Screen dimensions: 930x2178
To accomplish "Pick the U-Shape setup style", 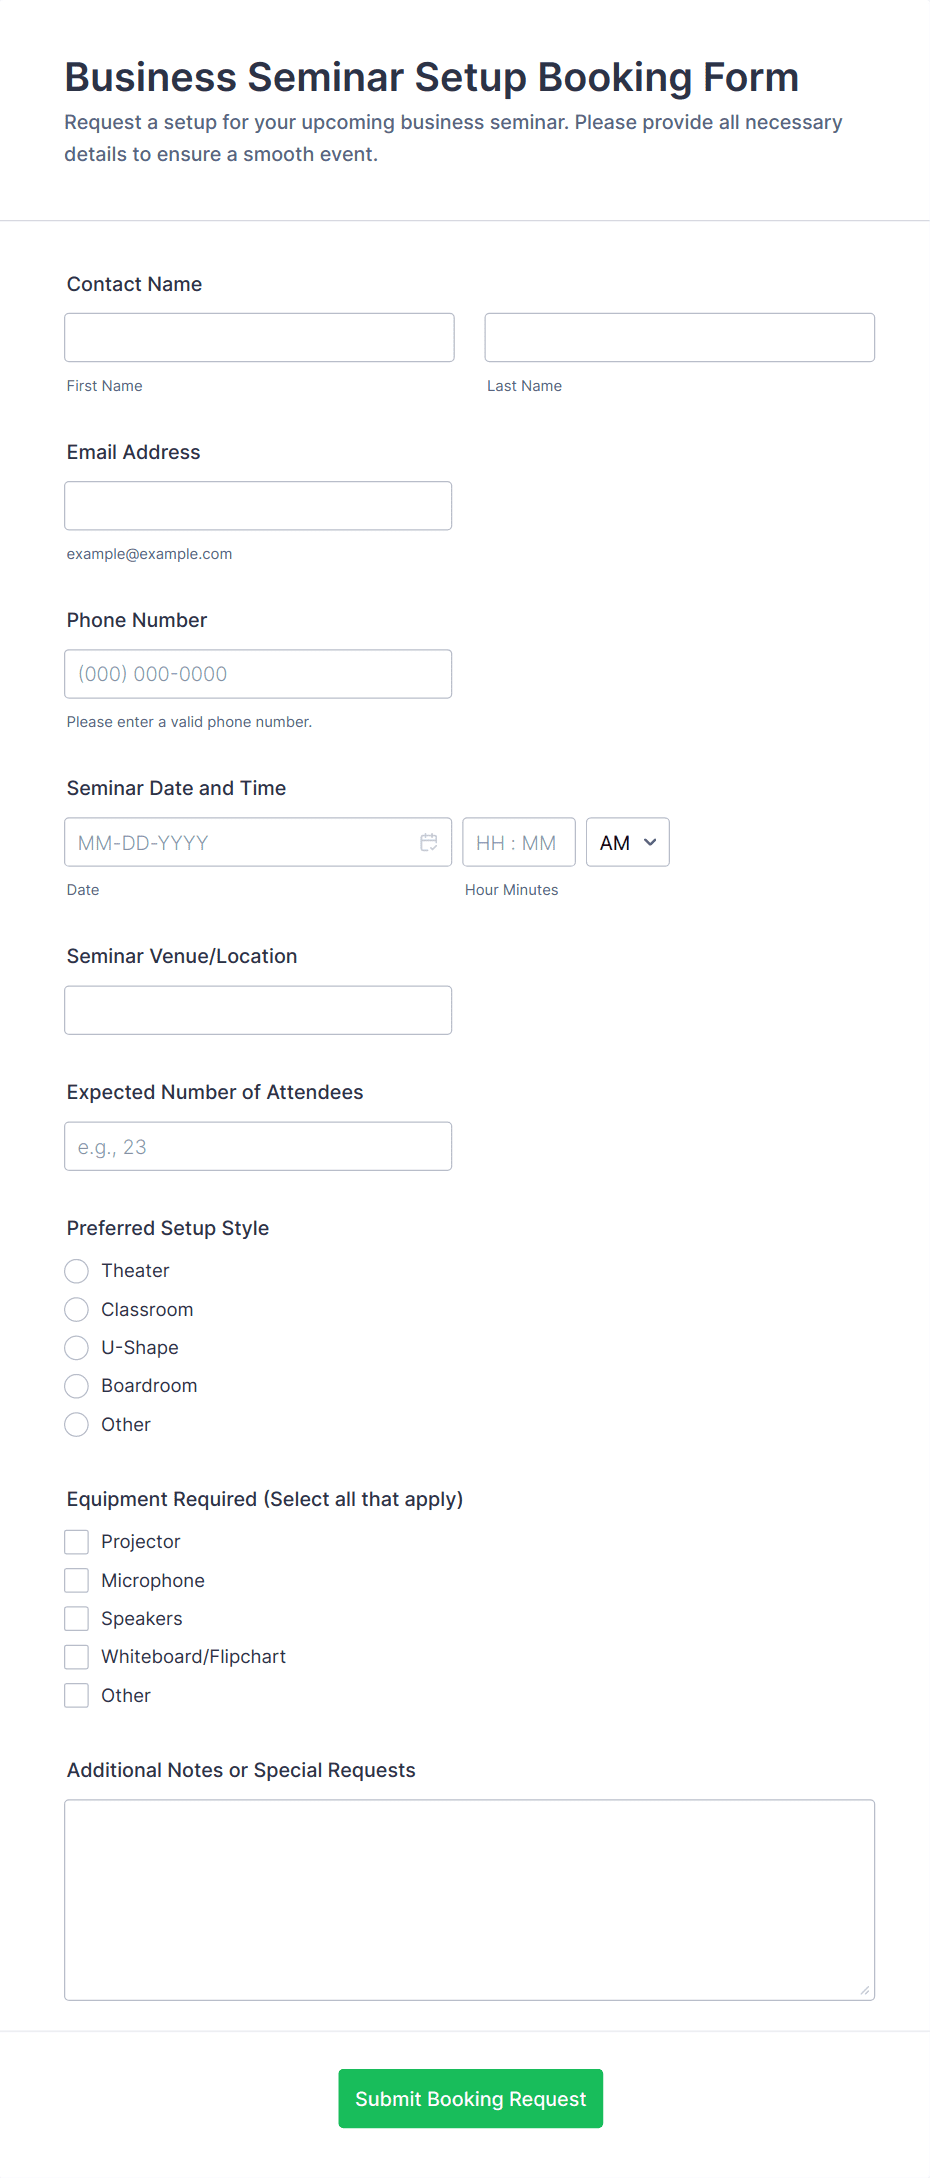I will pos(77,1348).
